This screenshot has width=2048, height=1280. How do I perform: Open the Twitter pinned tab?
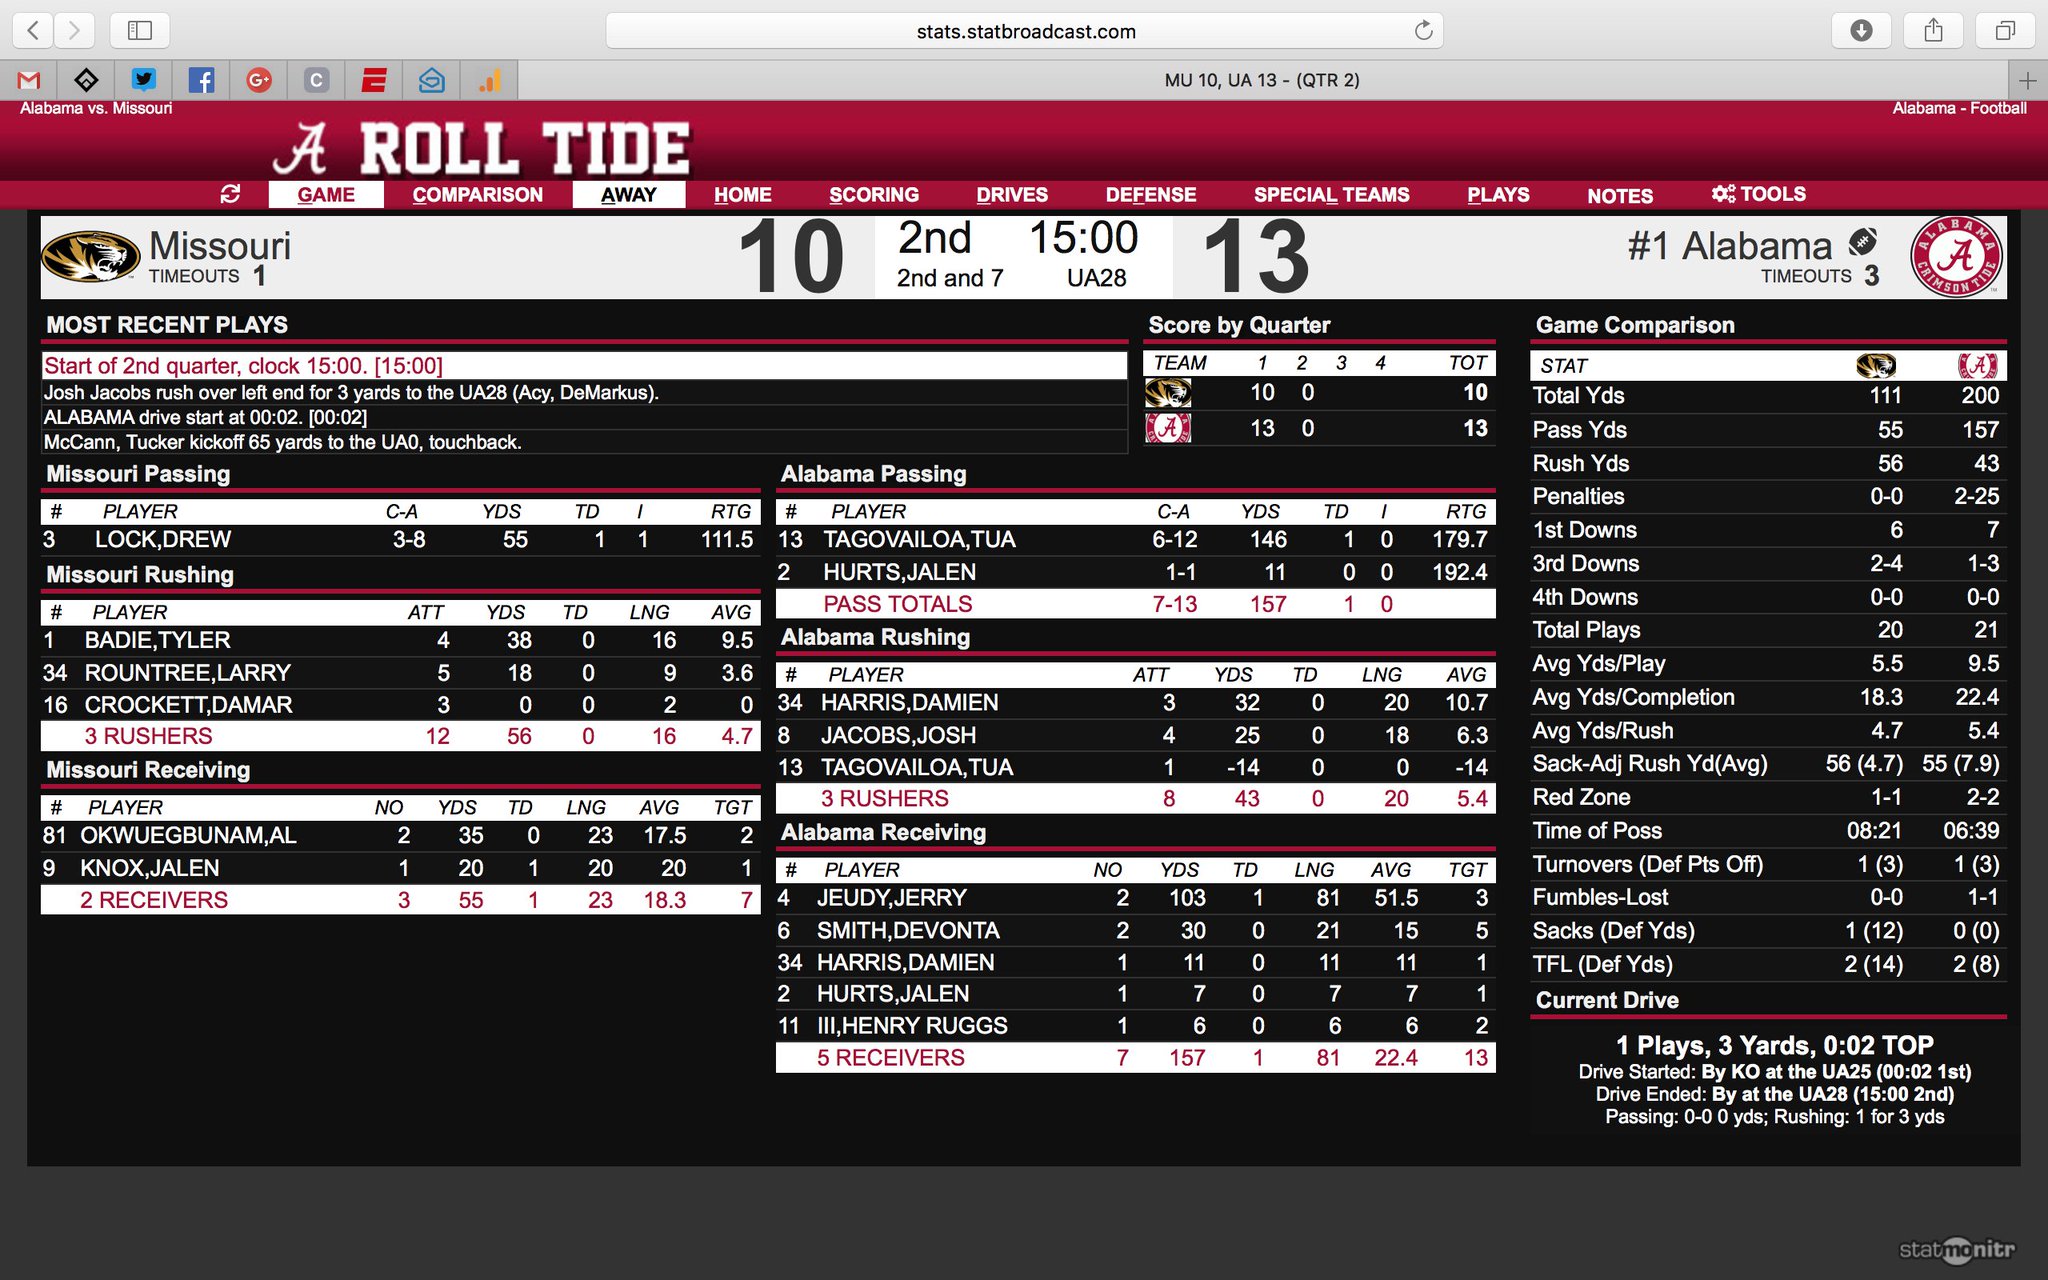coord(144,80)
